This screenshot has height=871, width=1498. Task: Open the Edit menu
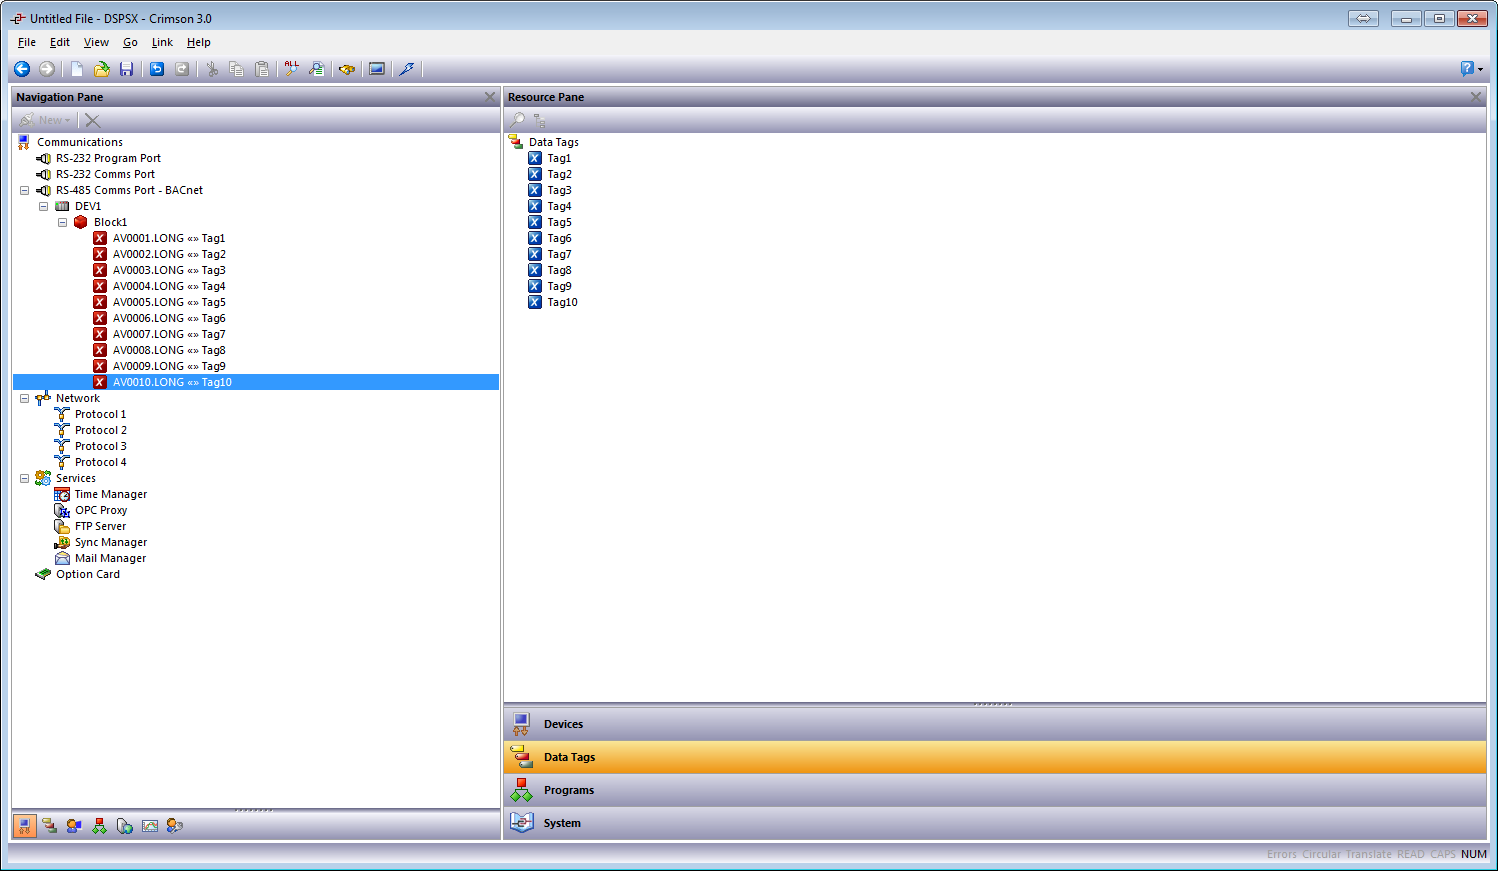click(x=60, y=42)
